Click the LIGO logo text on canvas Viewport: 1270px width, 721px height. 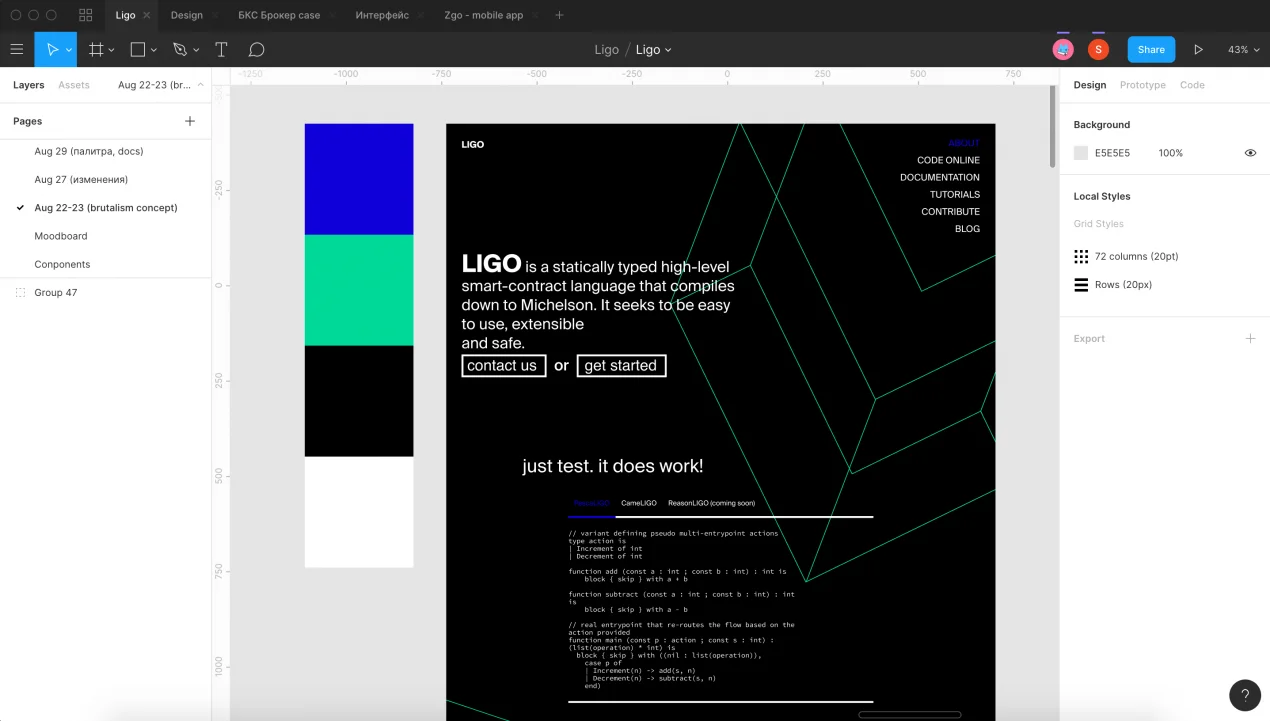[472, 144]
